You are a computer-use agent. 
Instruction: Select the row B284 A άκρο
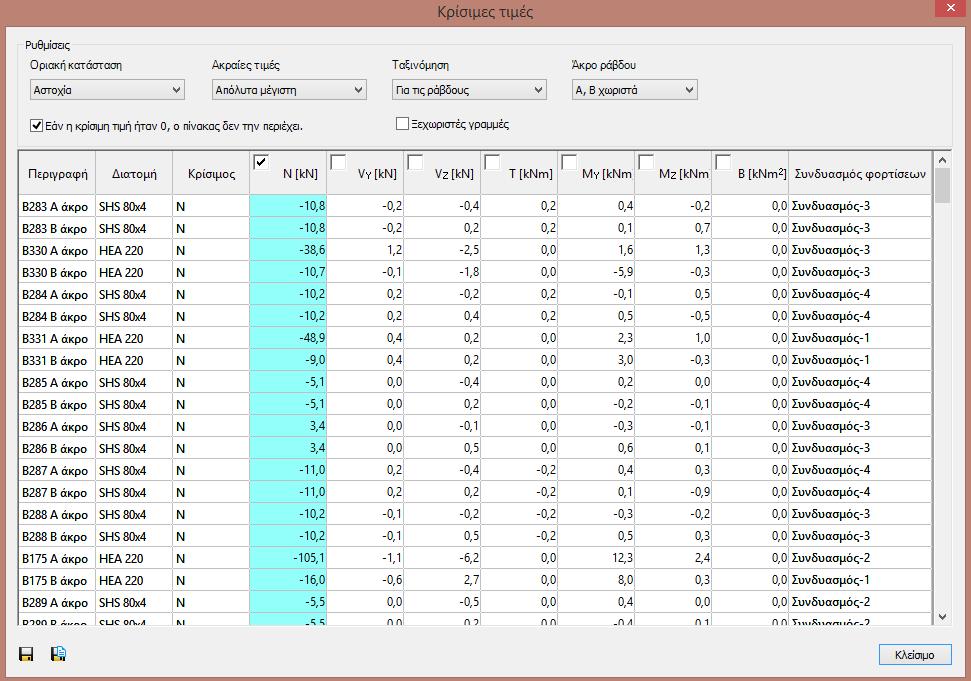point(475,294)
